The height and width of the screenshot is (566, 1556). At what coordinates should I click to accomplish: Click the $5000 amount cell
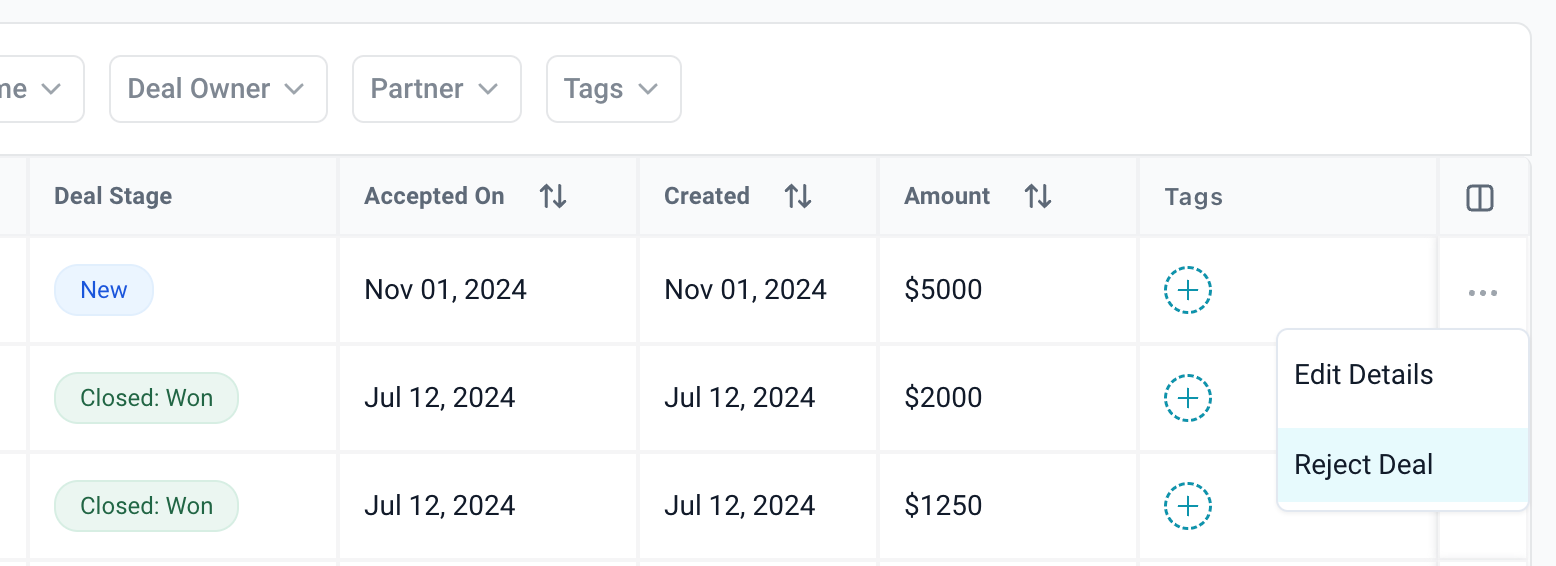click(943, 290)
